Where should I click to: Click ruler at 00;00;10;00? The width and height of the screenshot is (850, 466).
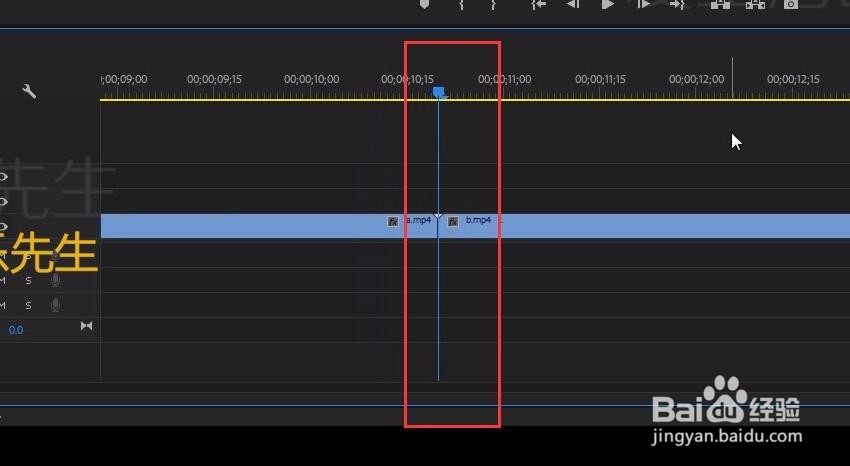(311, 80)
